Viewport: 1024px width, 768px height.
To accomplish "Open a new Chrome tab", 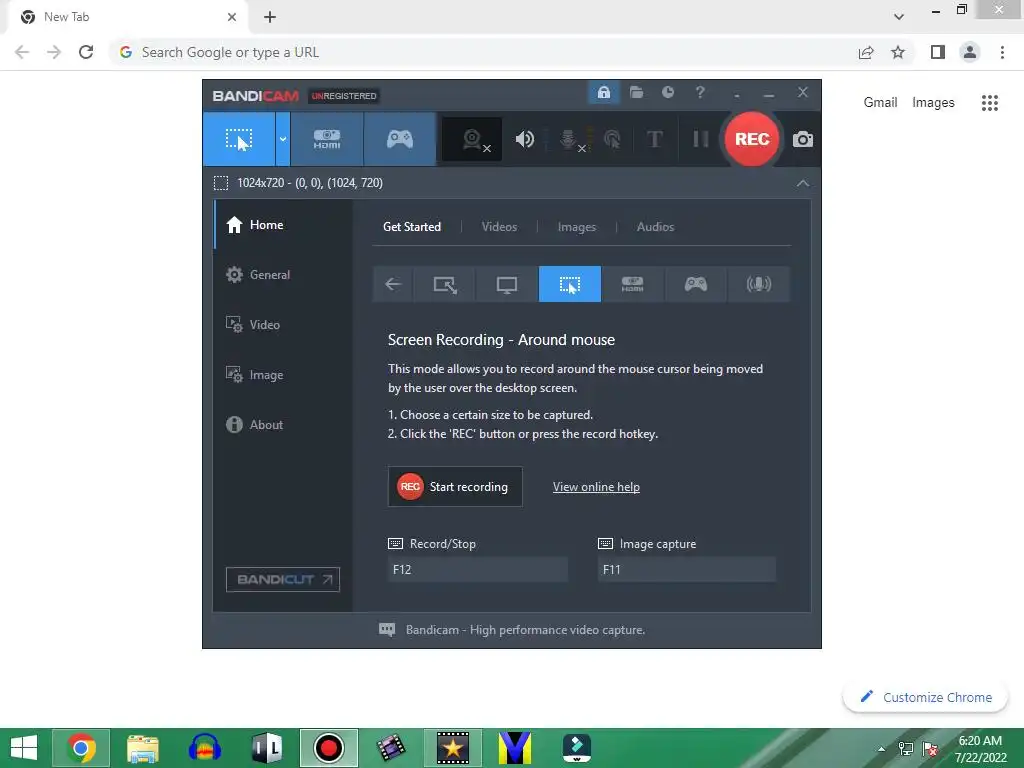I will [x=270, y=17].
